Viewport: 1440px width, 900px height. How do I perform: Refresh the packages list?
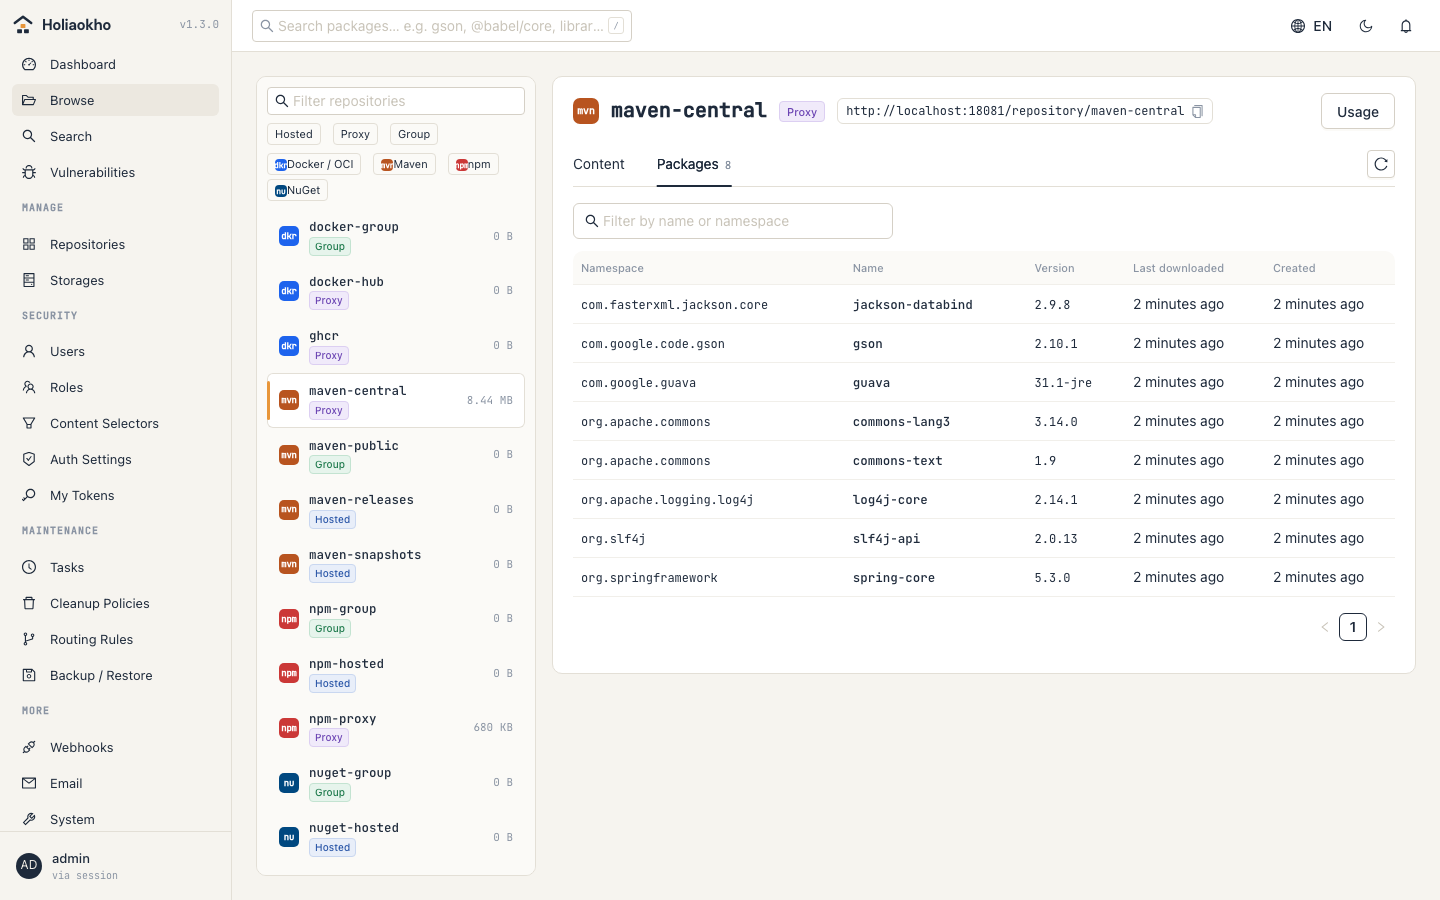pos(1381,164)
